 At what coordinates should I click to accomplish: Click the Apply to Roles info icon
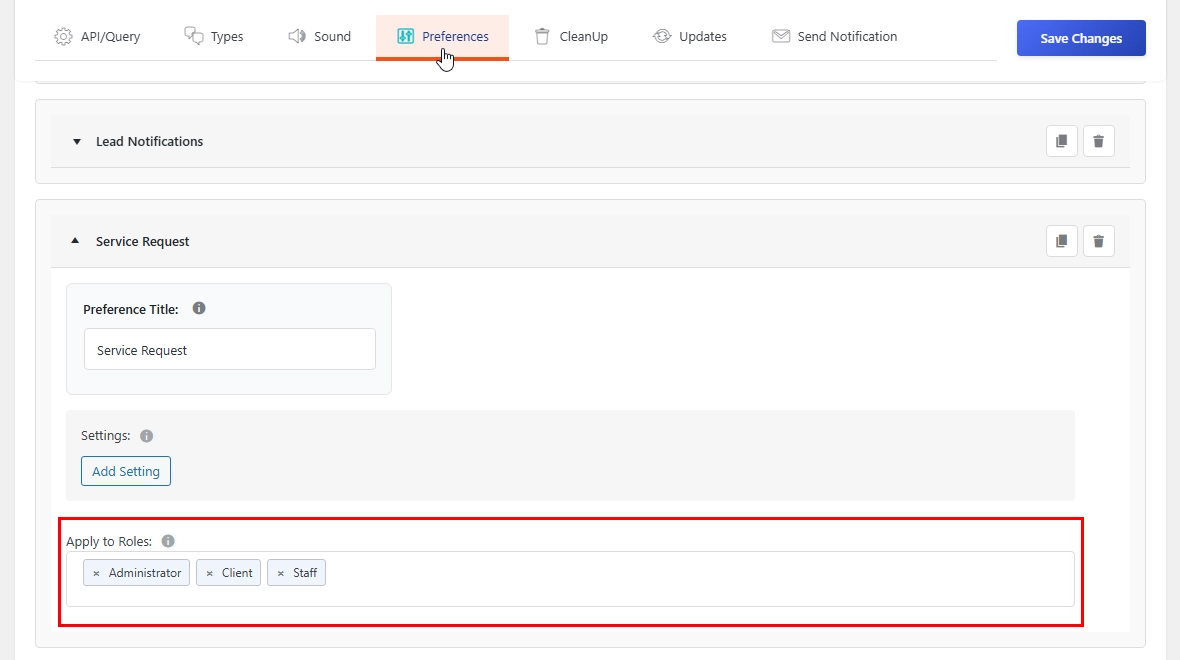click(x=168, y=541)
